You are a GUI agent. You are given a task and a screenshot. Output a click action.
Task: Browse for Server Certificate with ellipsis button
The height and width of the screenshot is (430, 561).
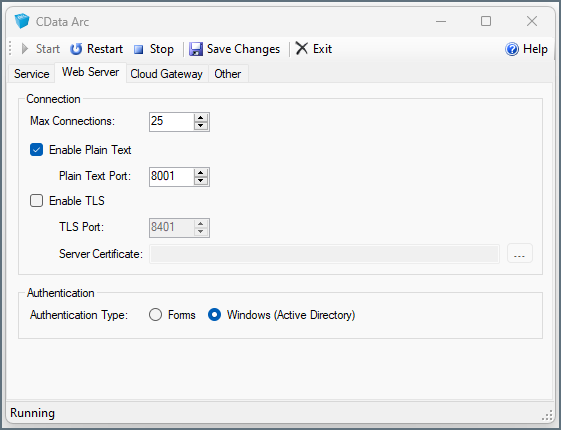519,254
